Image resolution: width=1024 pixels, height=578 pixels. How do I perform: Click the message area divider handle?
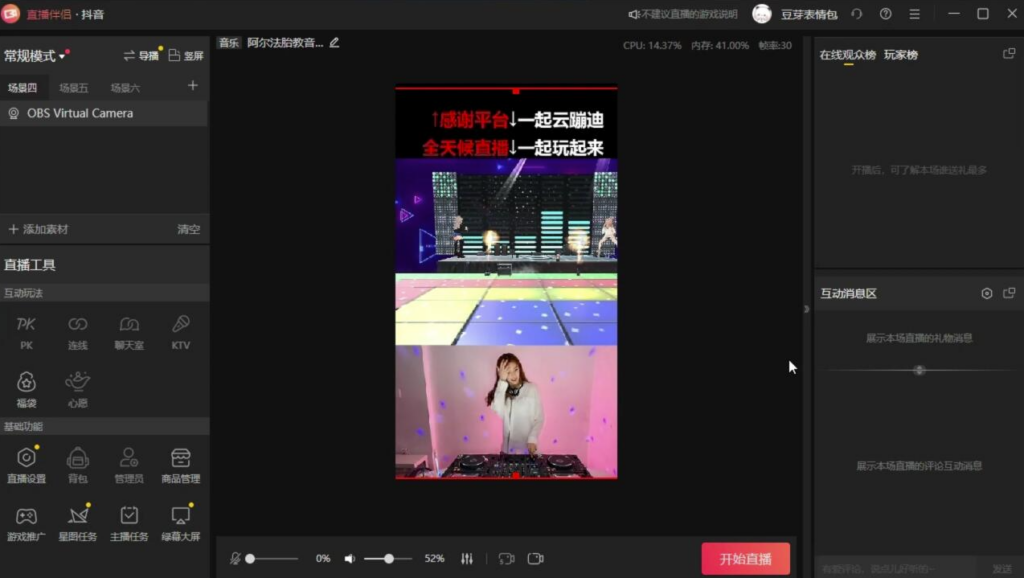coord(920,370)
